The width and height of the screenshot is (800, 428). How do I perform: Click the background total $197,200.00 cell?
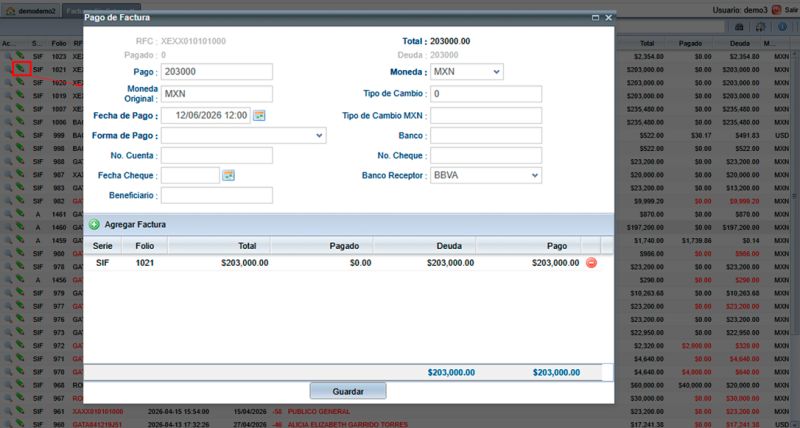pyautogui.click(x=646, y=227)
